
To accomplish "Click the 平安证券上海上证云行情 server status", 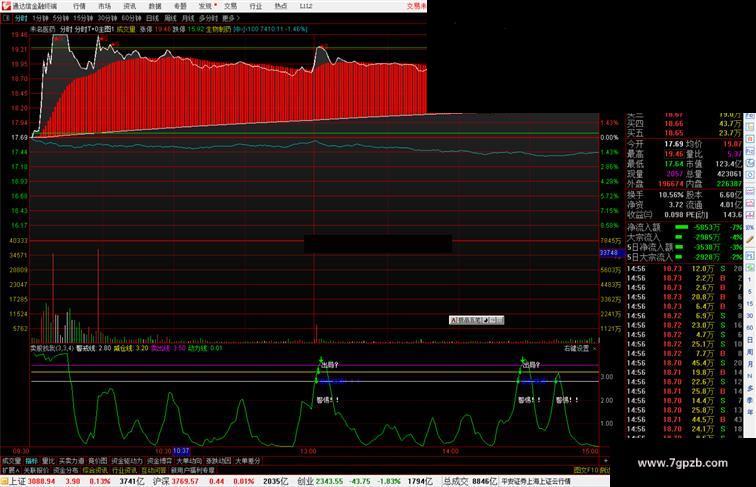I will (536, 481).
